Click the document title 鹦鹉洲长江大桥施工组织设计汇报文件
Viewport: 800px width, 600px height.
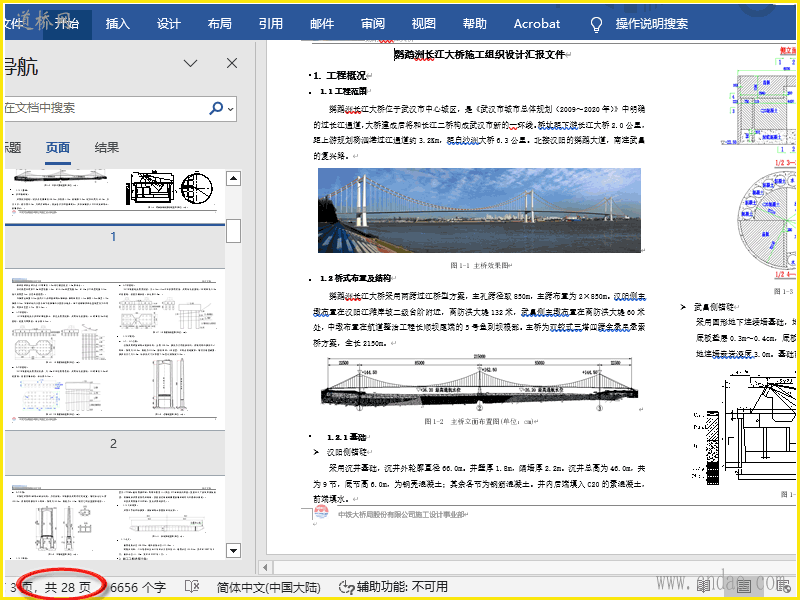click(x=480, y=55)
